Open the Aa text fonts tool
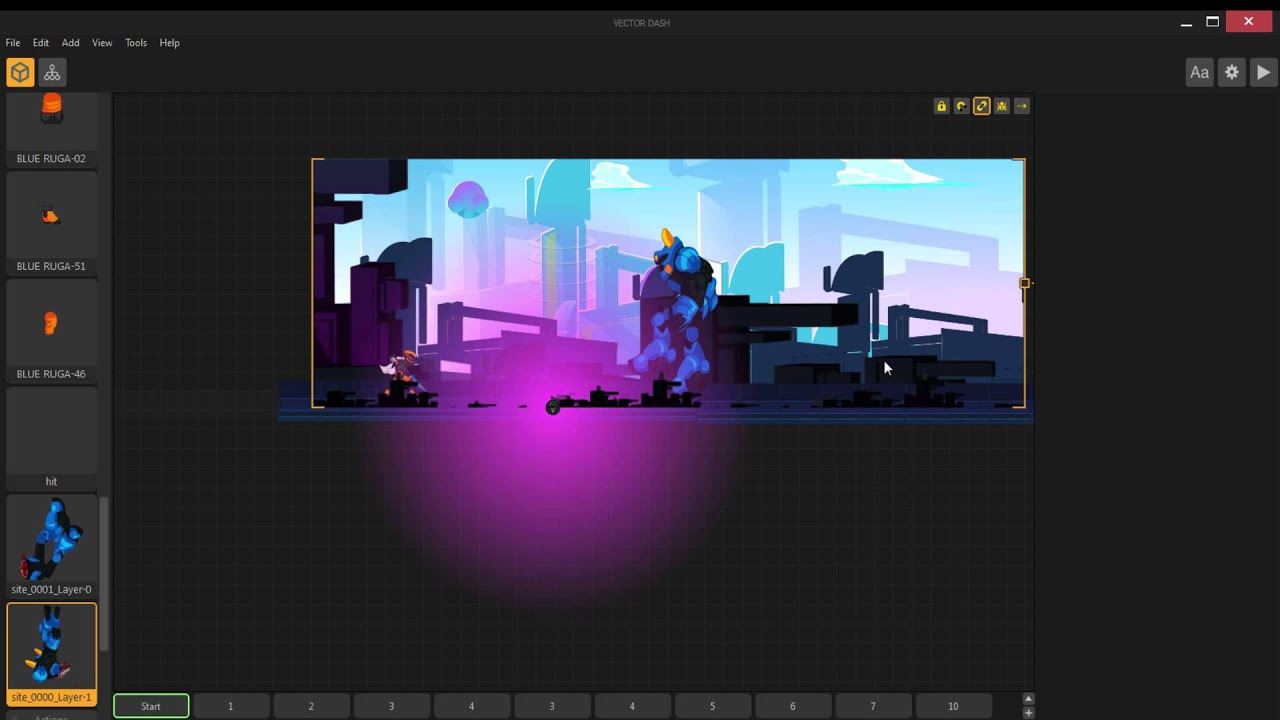This screenshot has height=720, width=1280. point(1199,72)
